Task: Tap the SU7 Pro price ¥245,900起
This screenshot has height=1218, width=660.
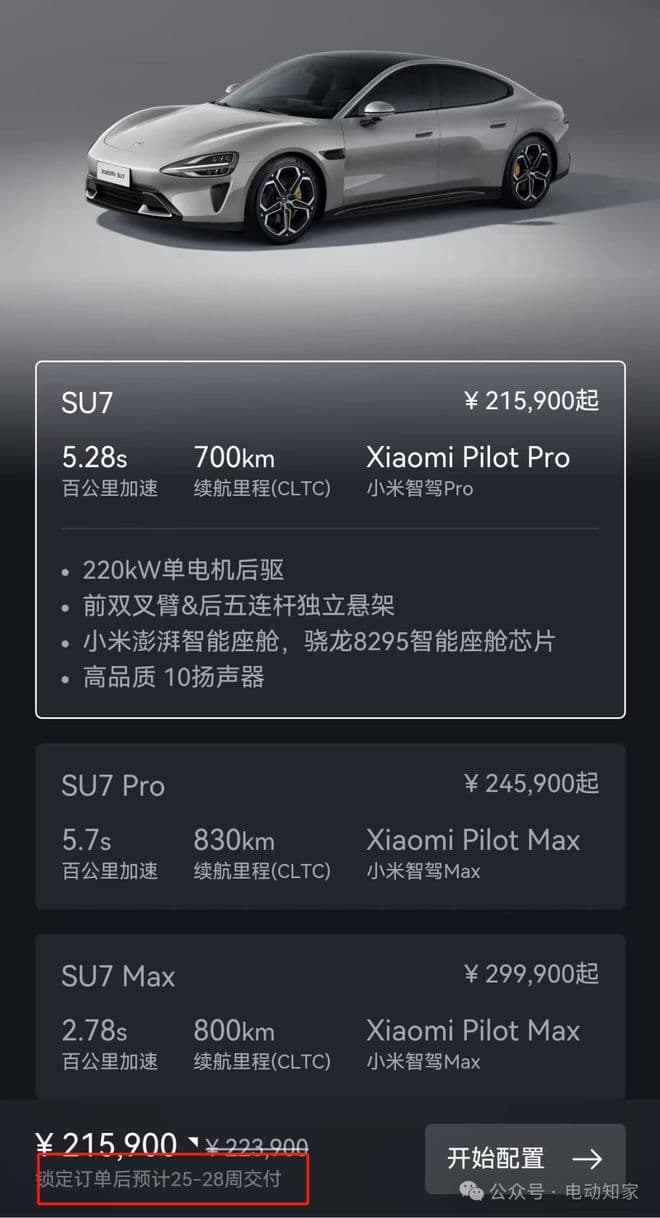Action: [531, 783]
